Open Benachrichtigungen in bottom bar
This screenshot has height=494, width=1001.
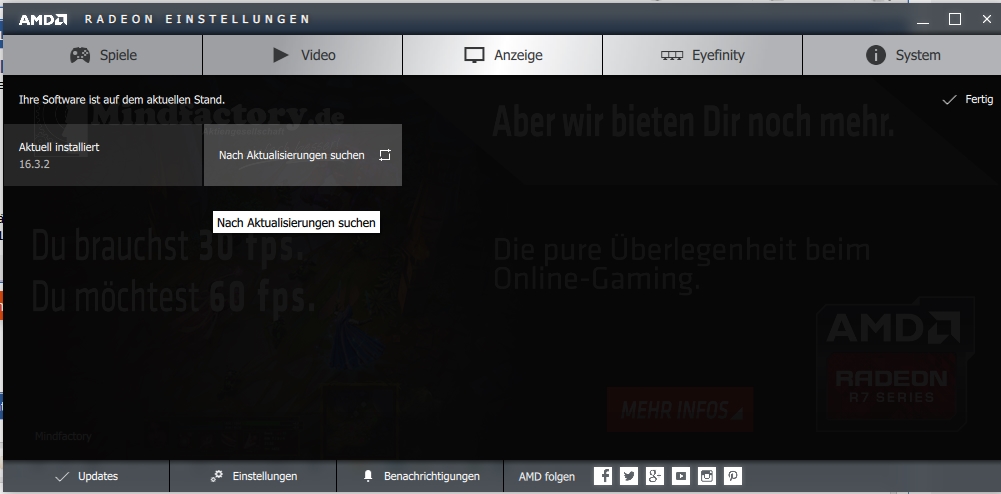click(x=420, y=476)
